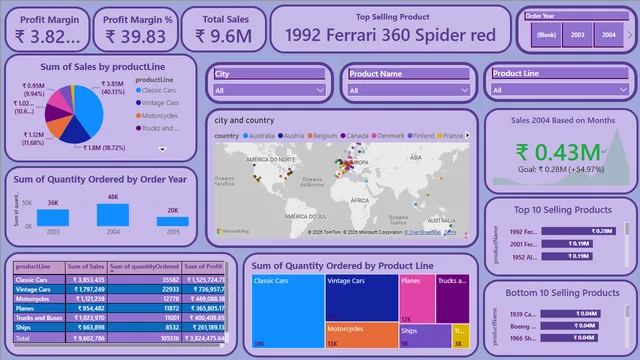Select the Motorcycles table row
This screenshot has height=360, width=640.
119,299
